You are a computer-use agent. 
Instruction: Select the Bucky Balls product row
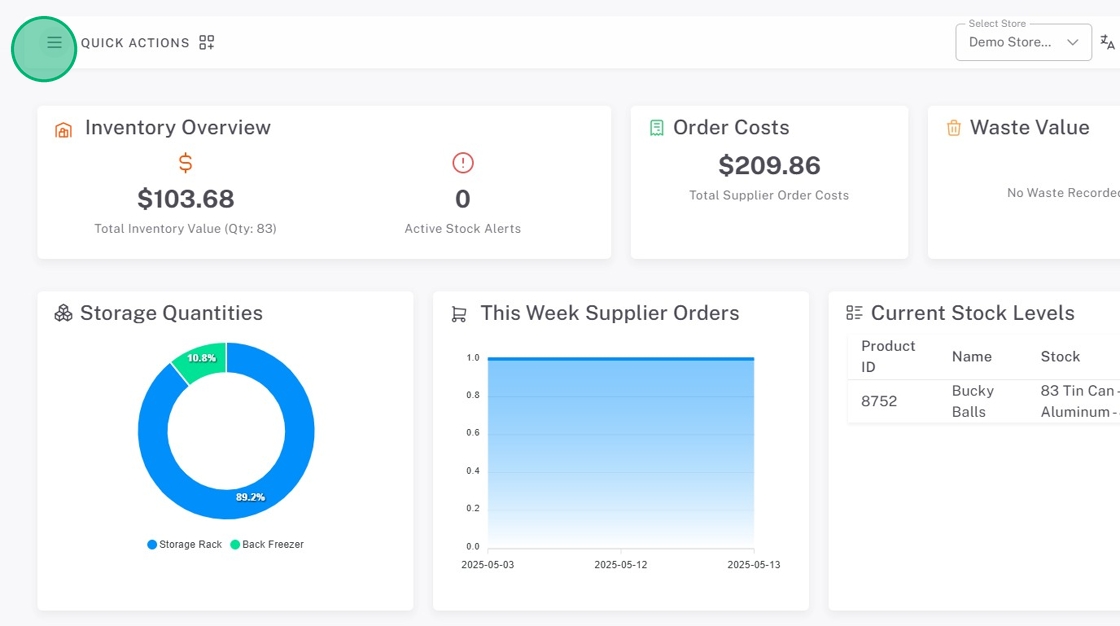[x=972, y=401]
